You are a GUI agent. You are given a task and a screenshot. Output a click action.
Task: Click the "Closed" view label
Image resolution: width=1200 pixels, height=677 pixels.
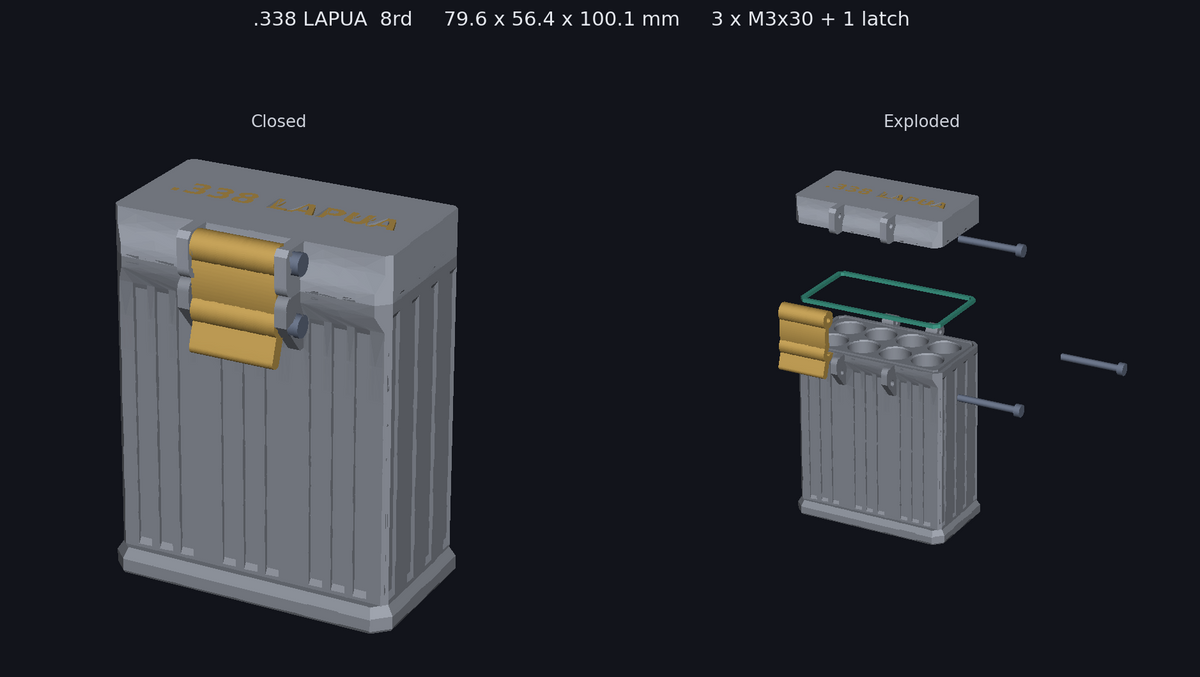278,121
